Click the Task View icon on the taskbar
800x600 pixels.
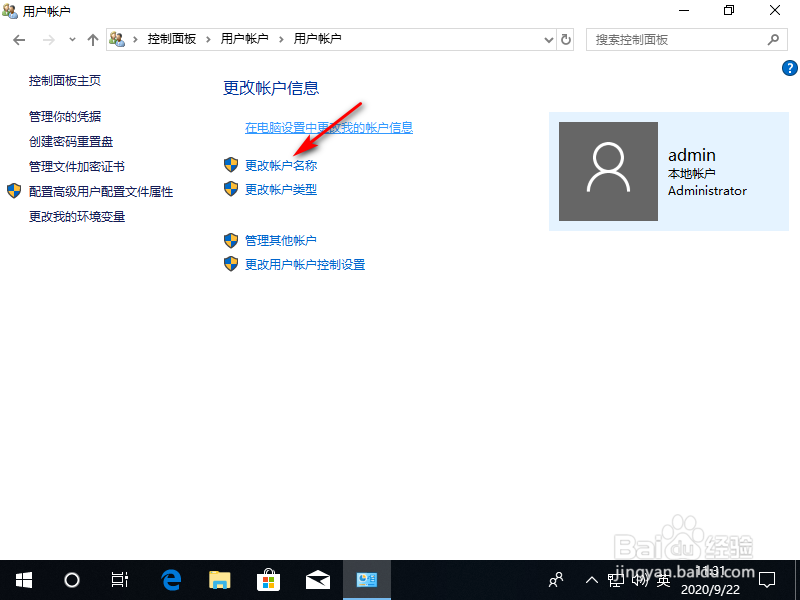pos(120,580)
